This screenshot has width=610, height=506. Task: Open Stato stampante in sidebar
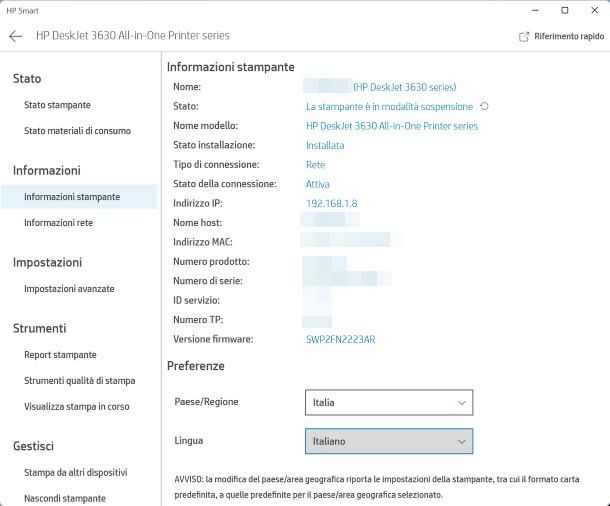coord(57,105)
